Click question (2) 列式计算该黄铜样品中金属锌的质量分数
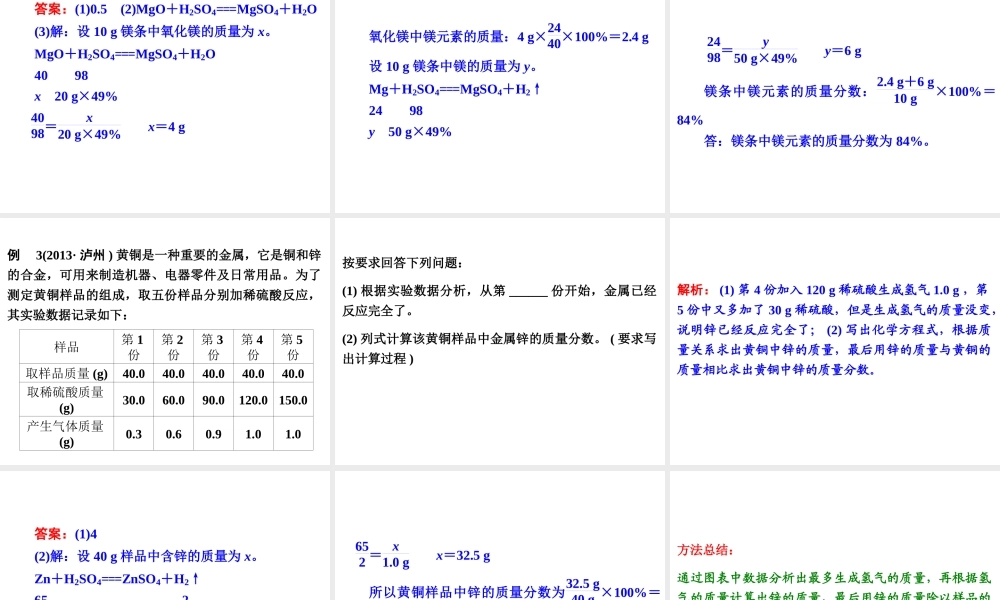This screenshot has width=1000, height=600. [499, 349]
